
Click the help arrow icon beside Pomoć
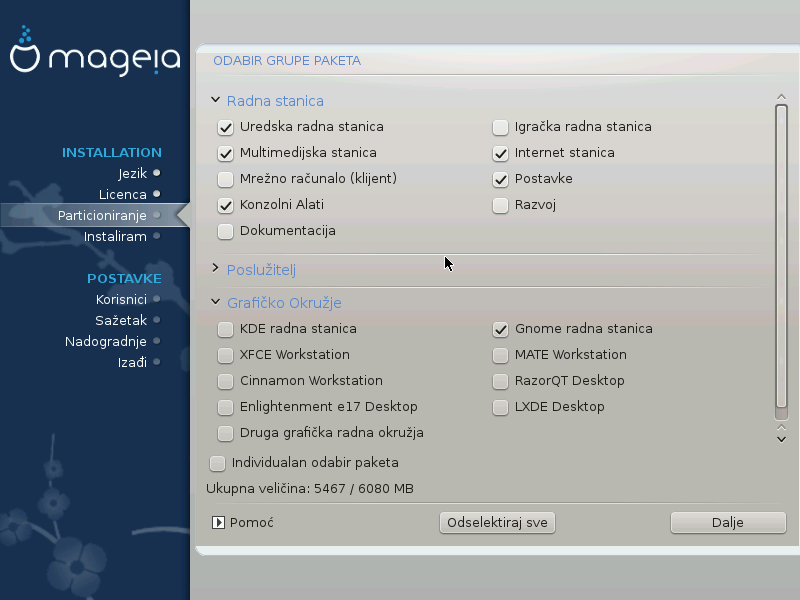(x=218, y=522)
